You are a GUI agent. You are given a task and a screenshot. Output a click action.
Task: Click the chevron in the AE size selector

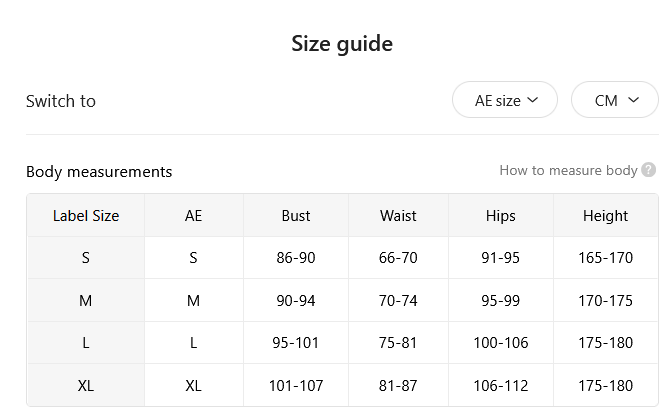[x=533, y=100]
